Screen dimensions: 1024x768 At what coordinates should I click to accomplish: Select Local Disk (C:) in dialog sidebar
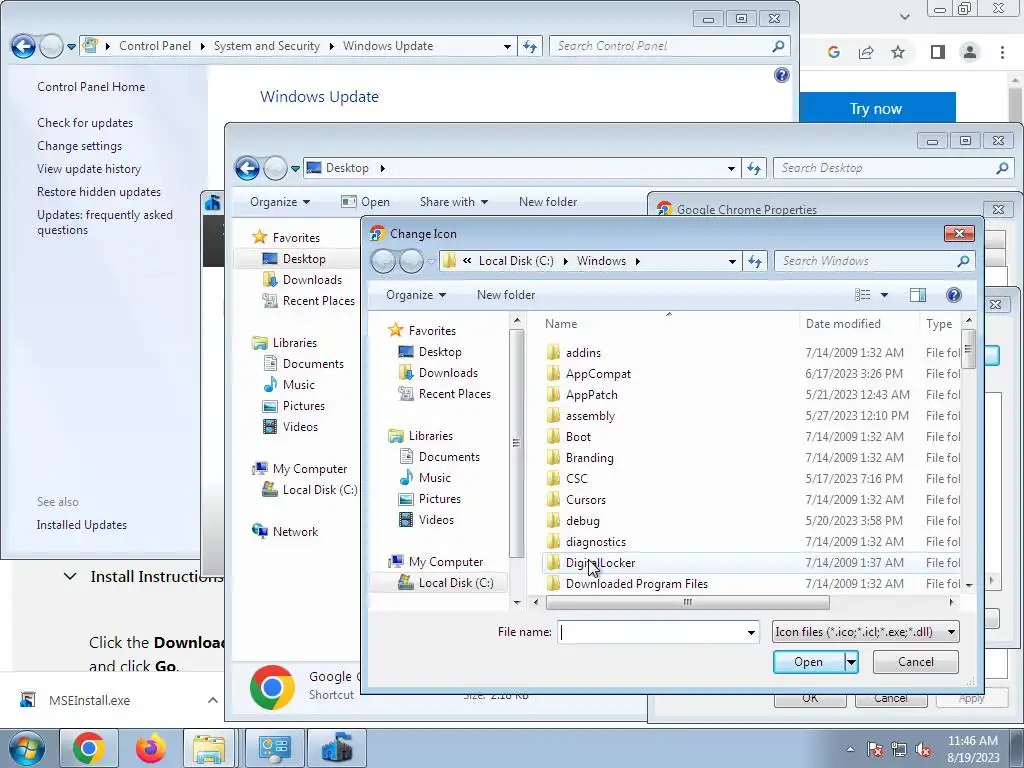pos(447,583)
